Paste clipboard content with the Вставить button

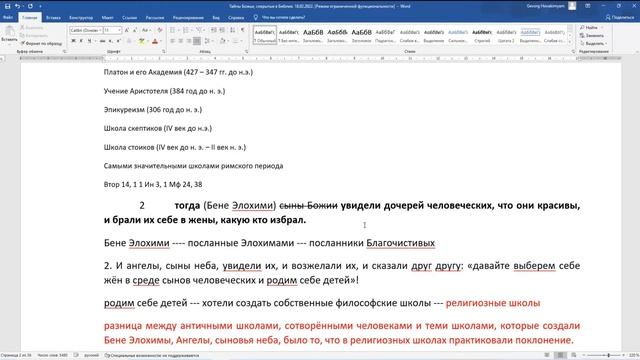[x=9, y=34]
